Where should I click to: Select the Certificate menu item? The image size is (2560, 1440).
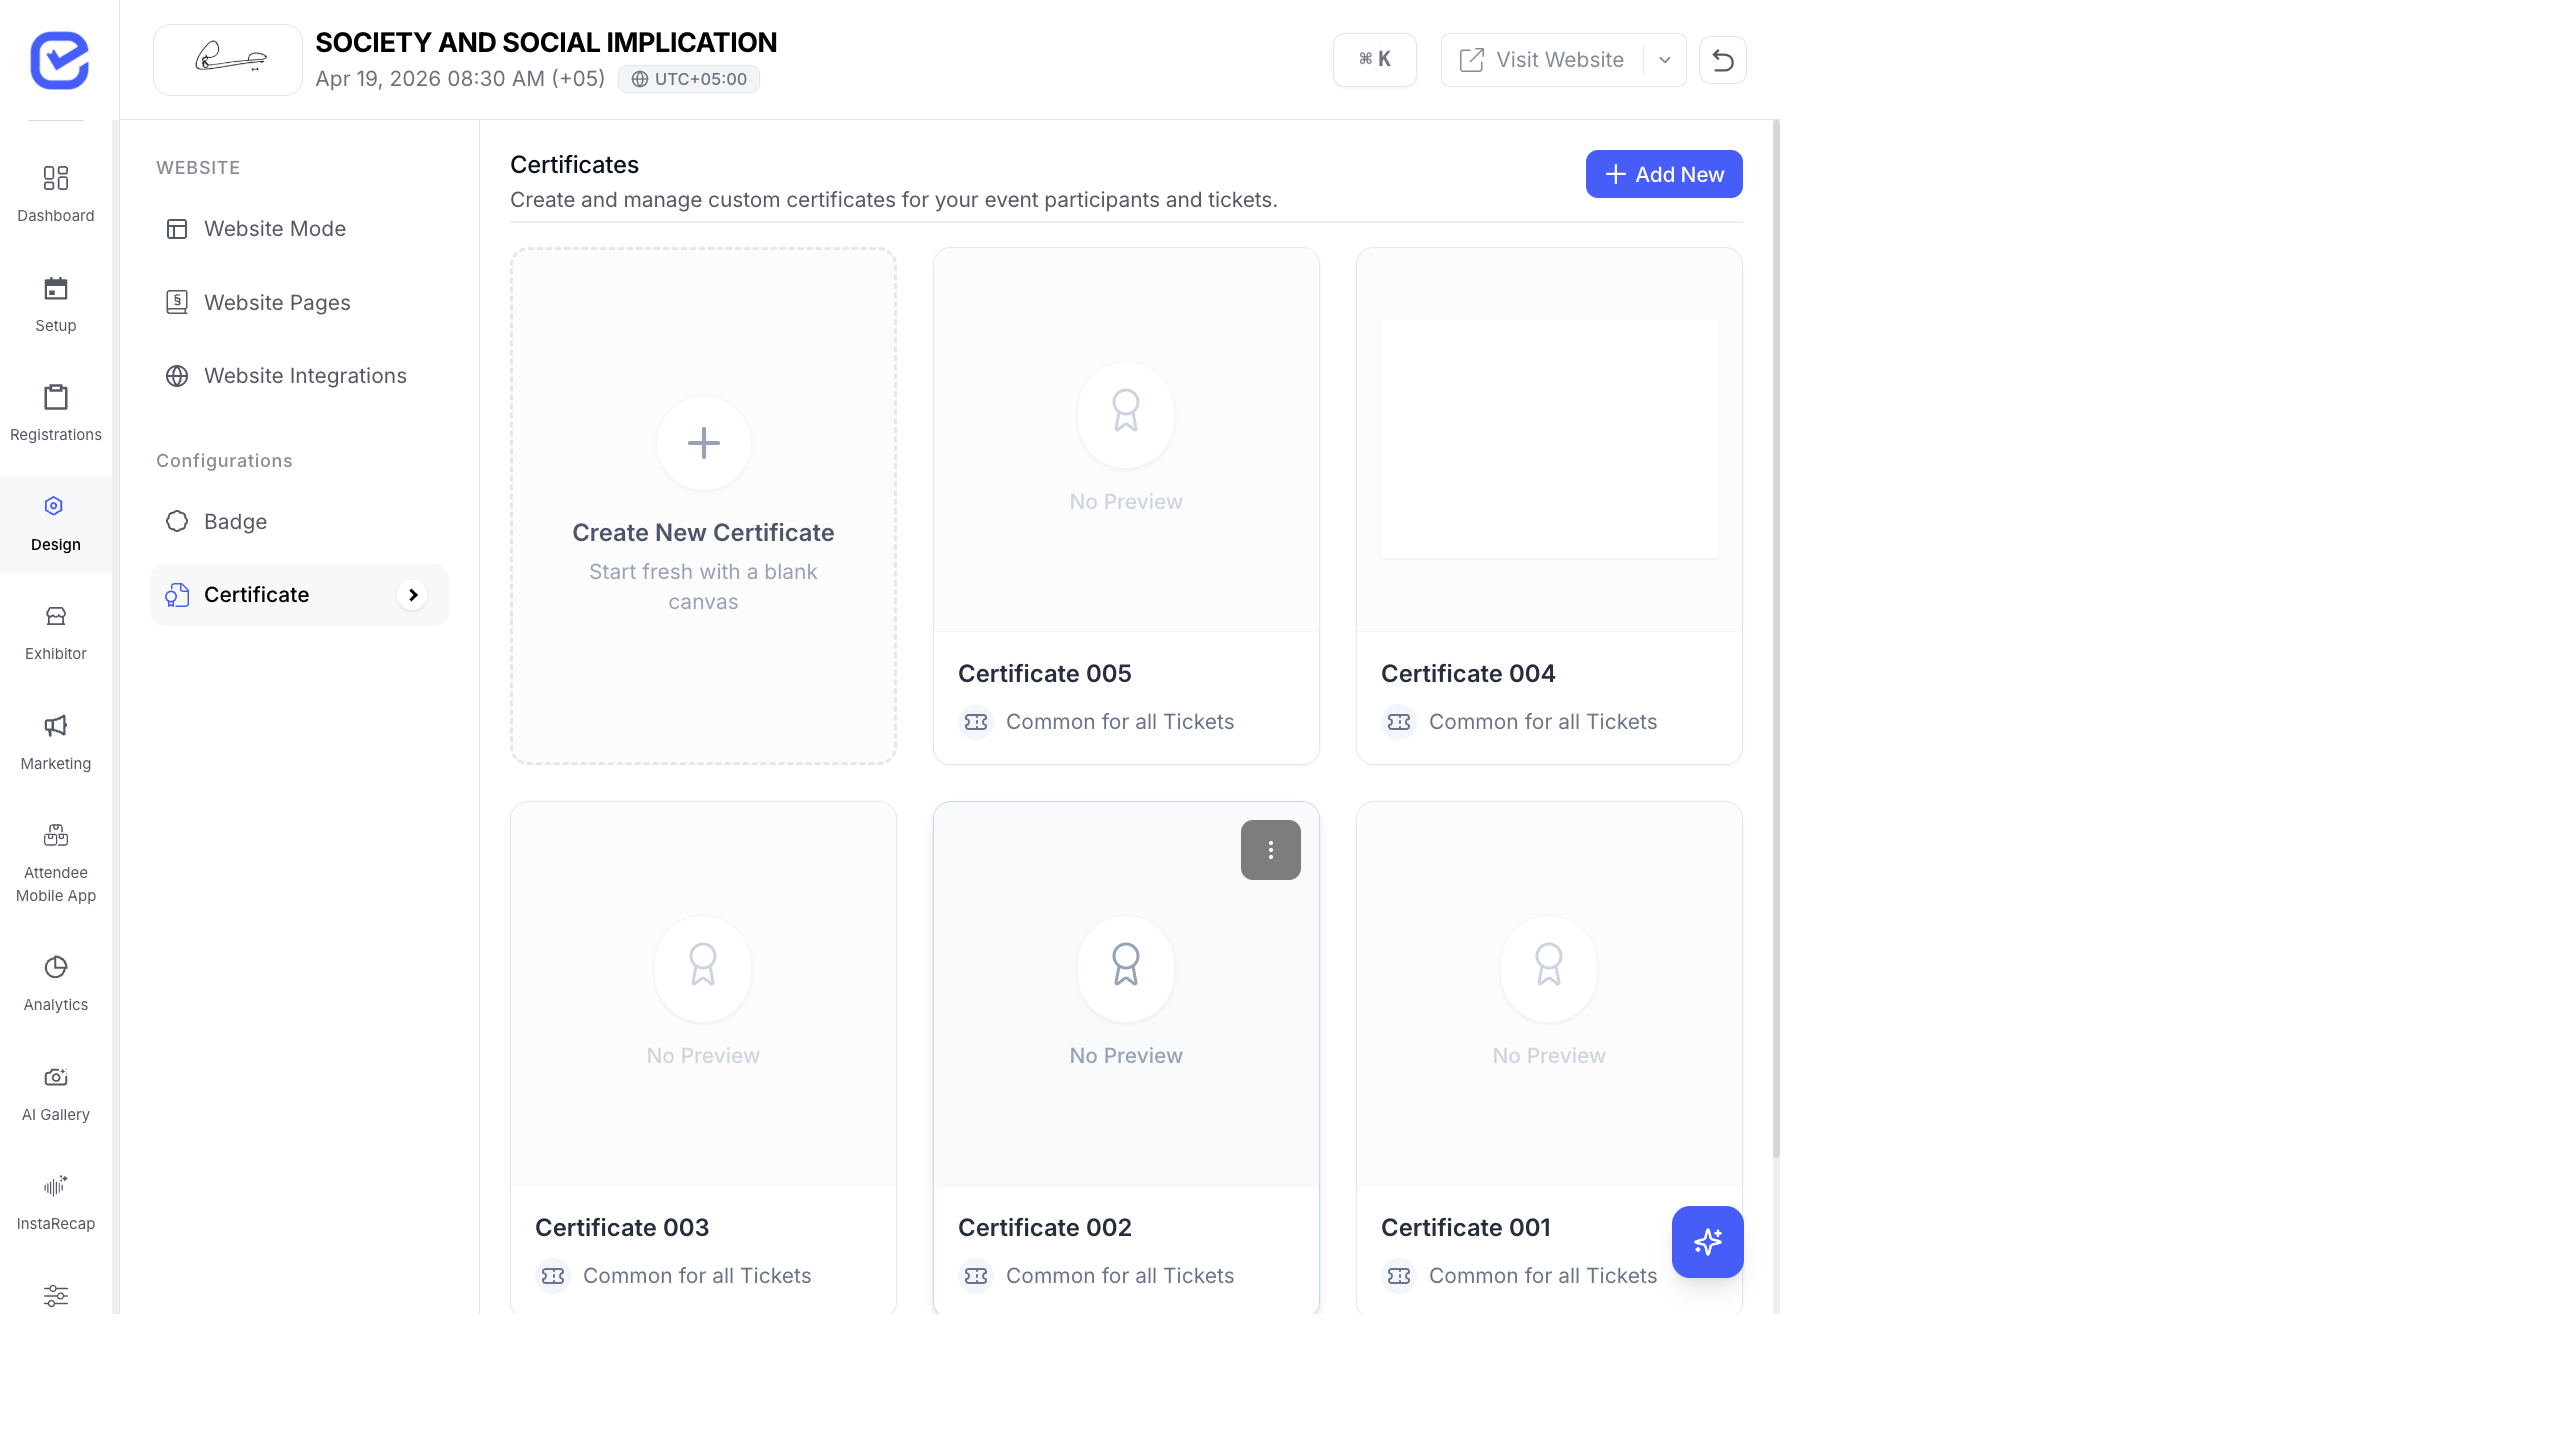299,595
